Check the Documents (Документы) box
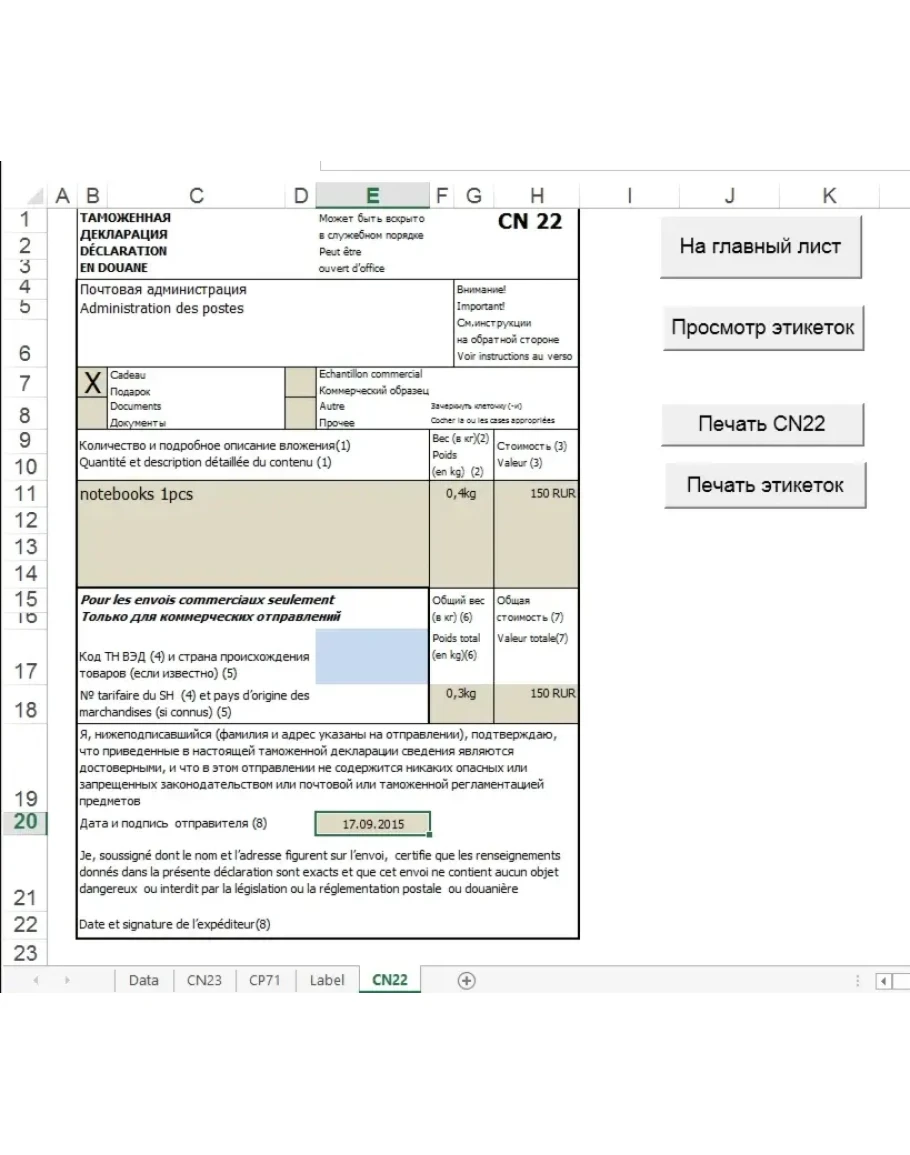Image resolution: width=910 pixels, height=1155 pixels. pyautogui.click(x=92, y=413)
